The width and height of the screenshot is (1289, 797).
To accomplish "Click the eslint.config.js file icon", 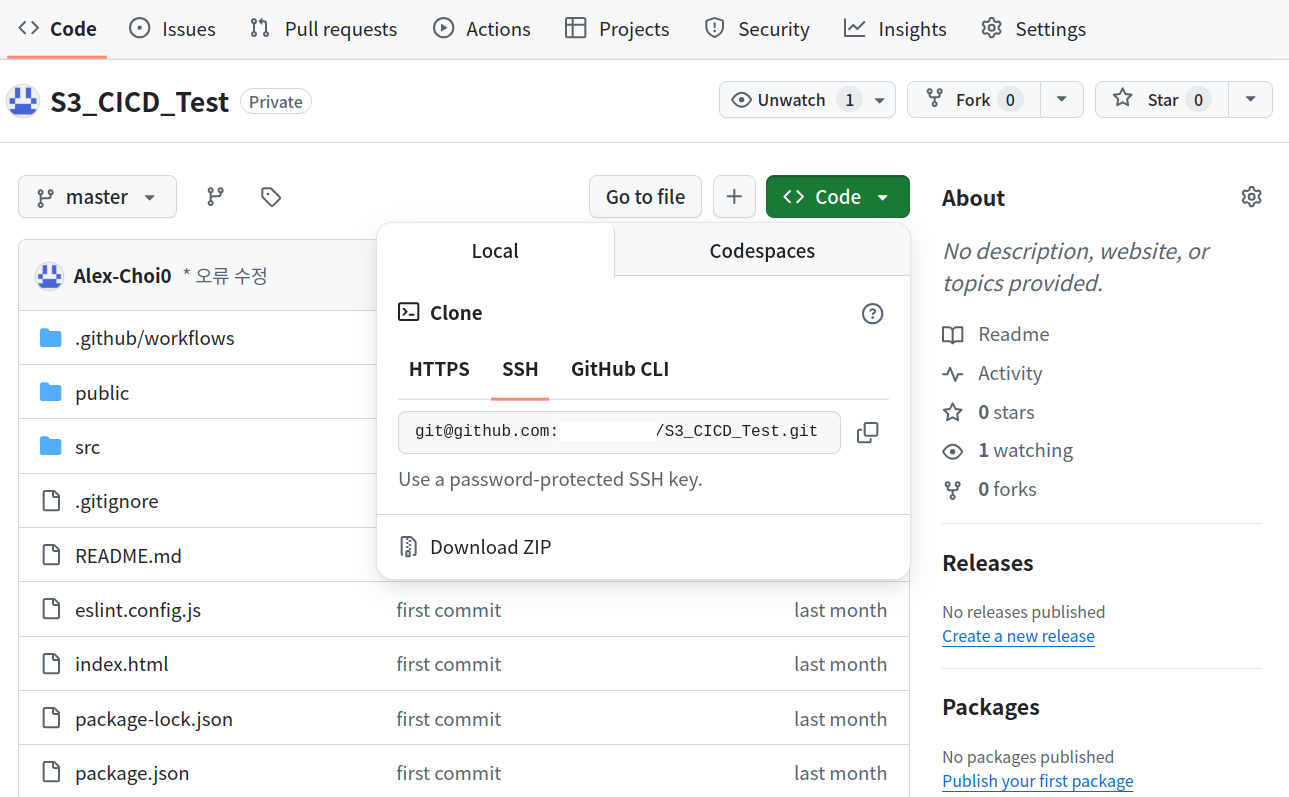I will [51, 609].
